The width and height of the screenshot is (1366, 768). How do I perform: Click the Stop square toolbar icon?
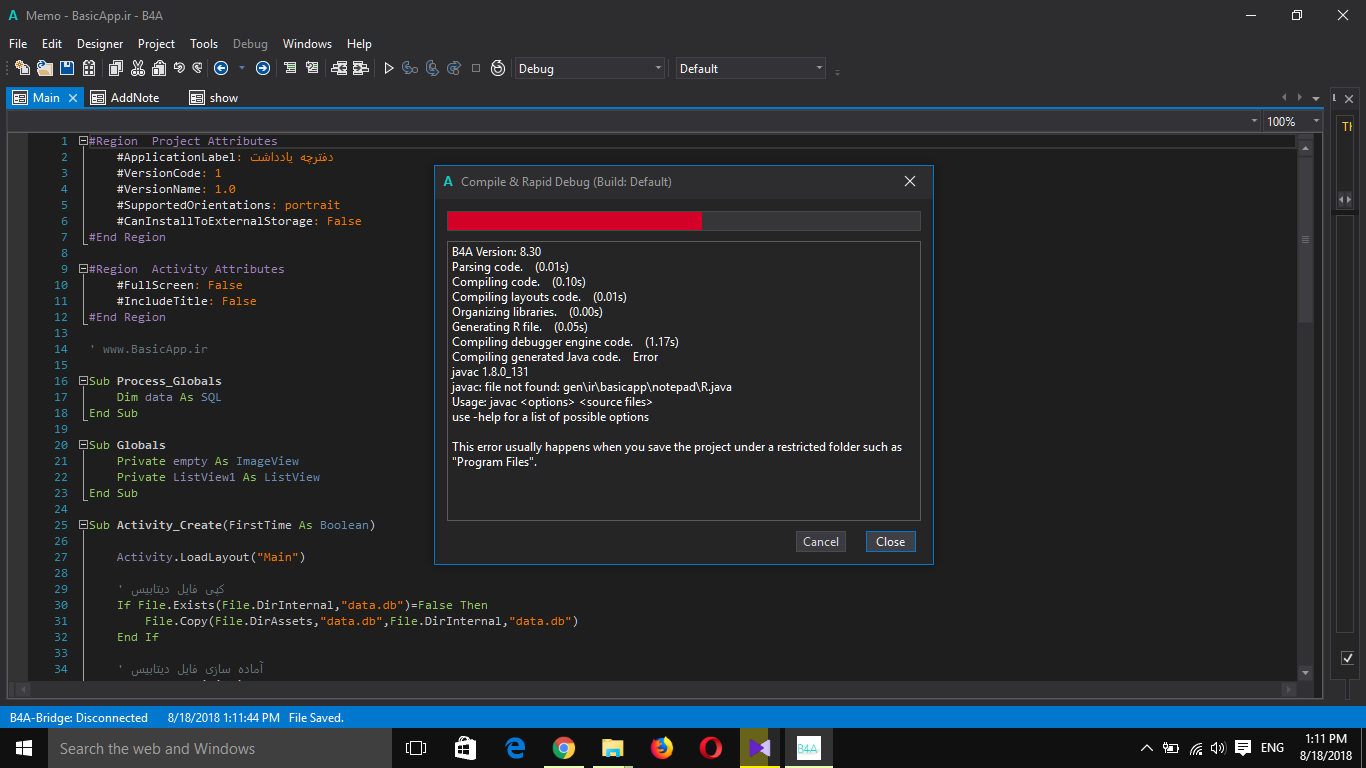pos(476,68)
